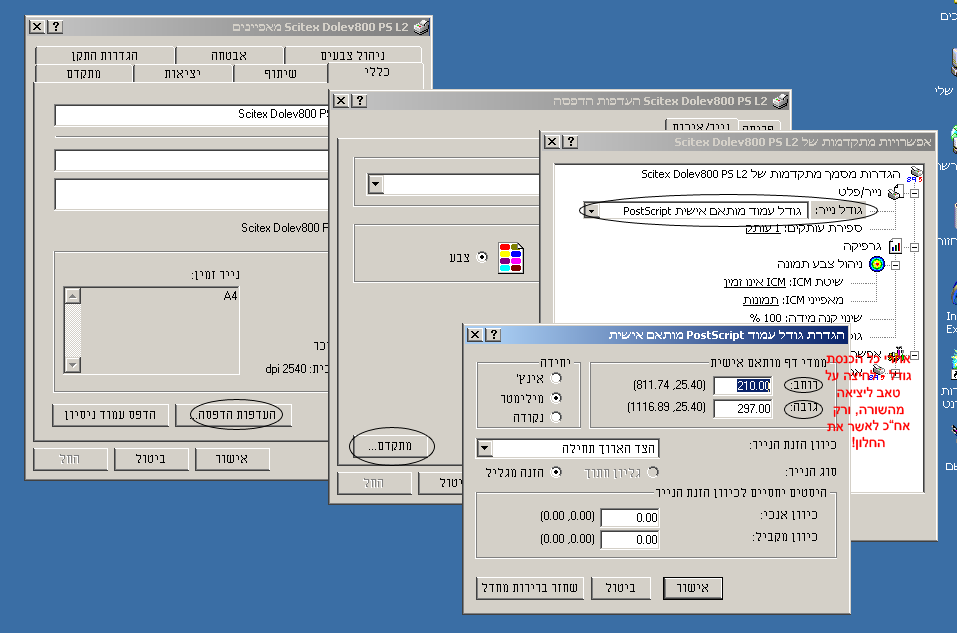Select the נקודה unit radio button
Image resolution: width=957 pixels, height=633 pixels.
pos(556,418)
